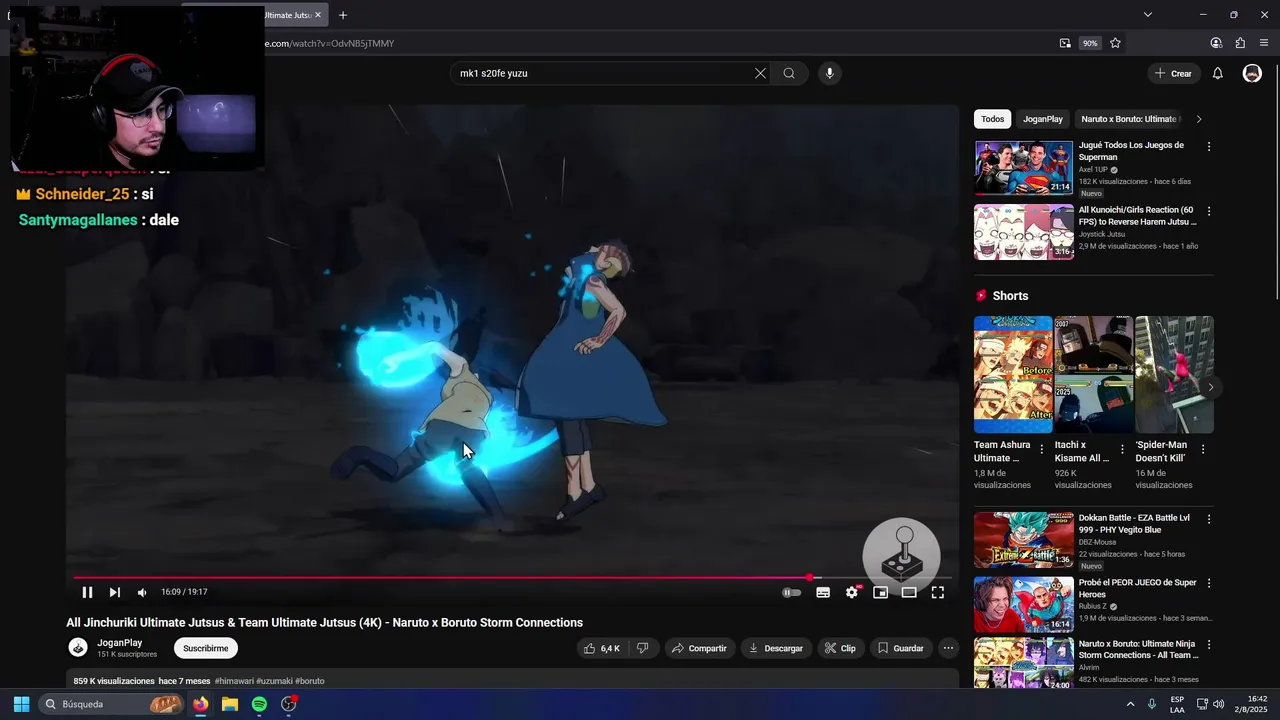Open Team Ashura Ultimate short
Viewport: 1280px width, 720px height.
pyautogui.click(x=1013, y=374)
